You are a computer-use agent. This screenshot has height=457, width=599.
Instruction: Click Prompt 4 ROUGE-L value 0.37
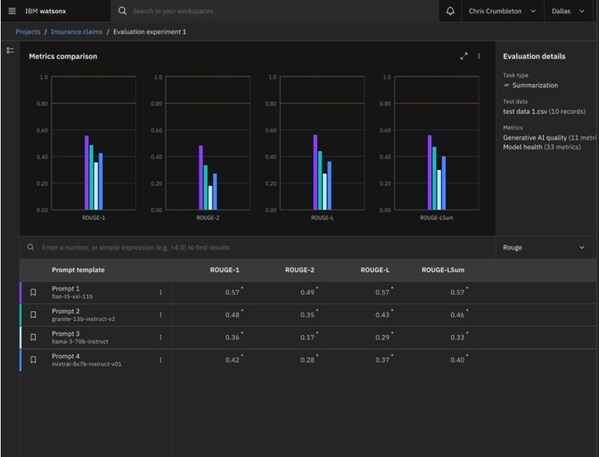(x=382, y=360)
